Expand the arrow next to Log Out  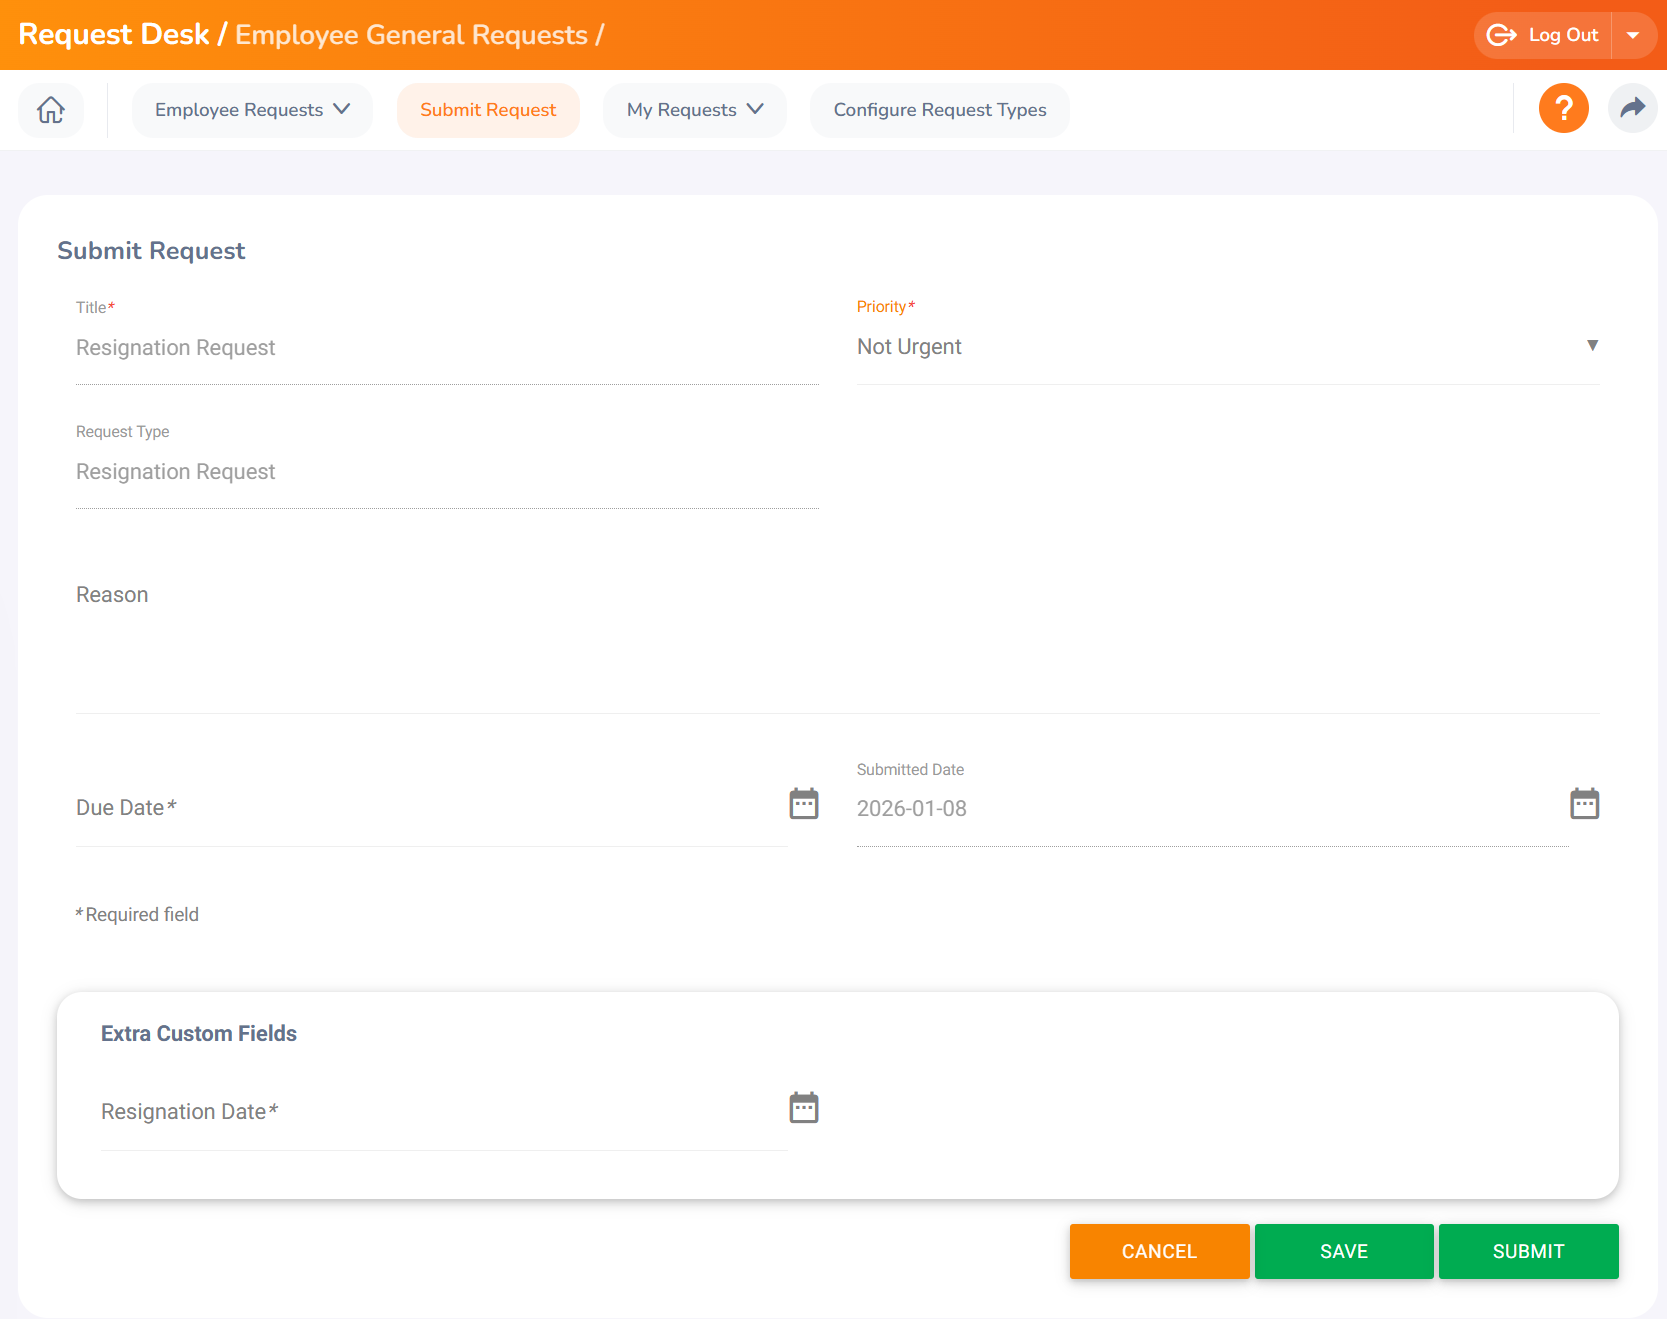pyautogui.click(x=1633, y=35)
